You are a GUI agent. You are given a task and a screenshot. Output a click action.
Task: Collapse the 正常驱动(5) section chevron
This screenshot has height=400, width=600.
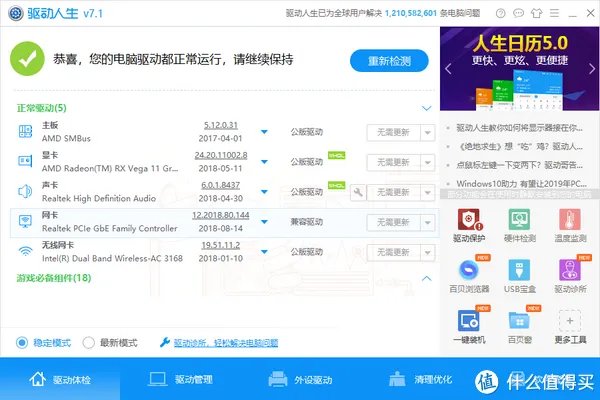[426, 108]
